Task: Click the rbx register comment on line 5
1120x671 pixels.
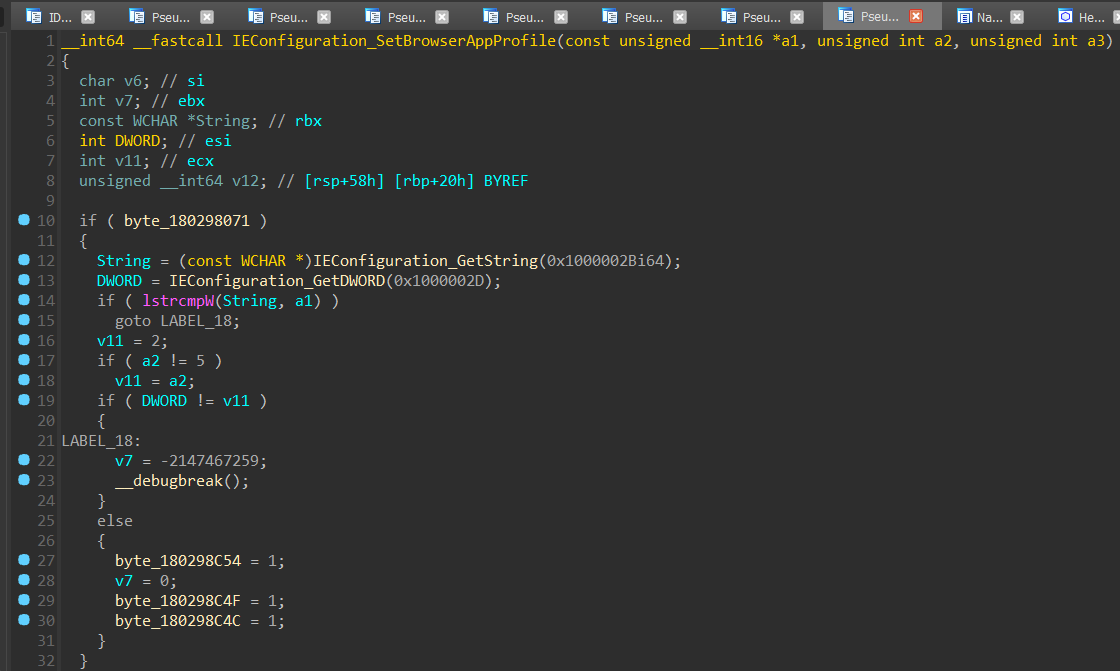Action: pyautogui.click(x=309, y=121)
